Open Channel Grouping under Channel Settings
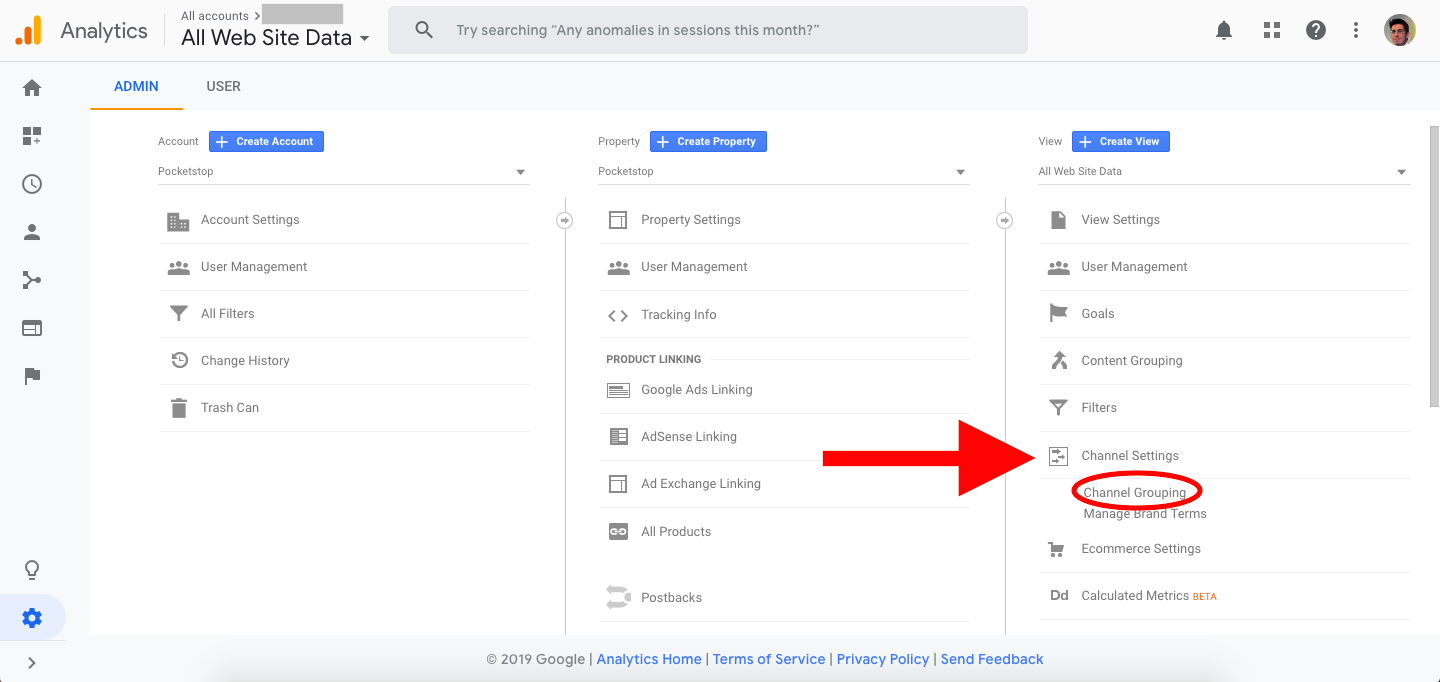This screenshot has width=1440, height=682. 1135,490
